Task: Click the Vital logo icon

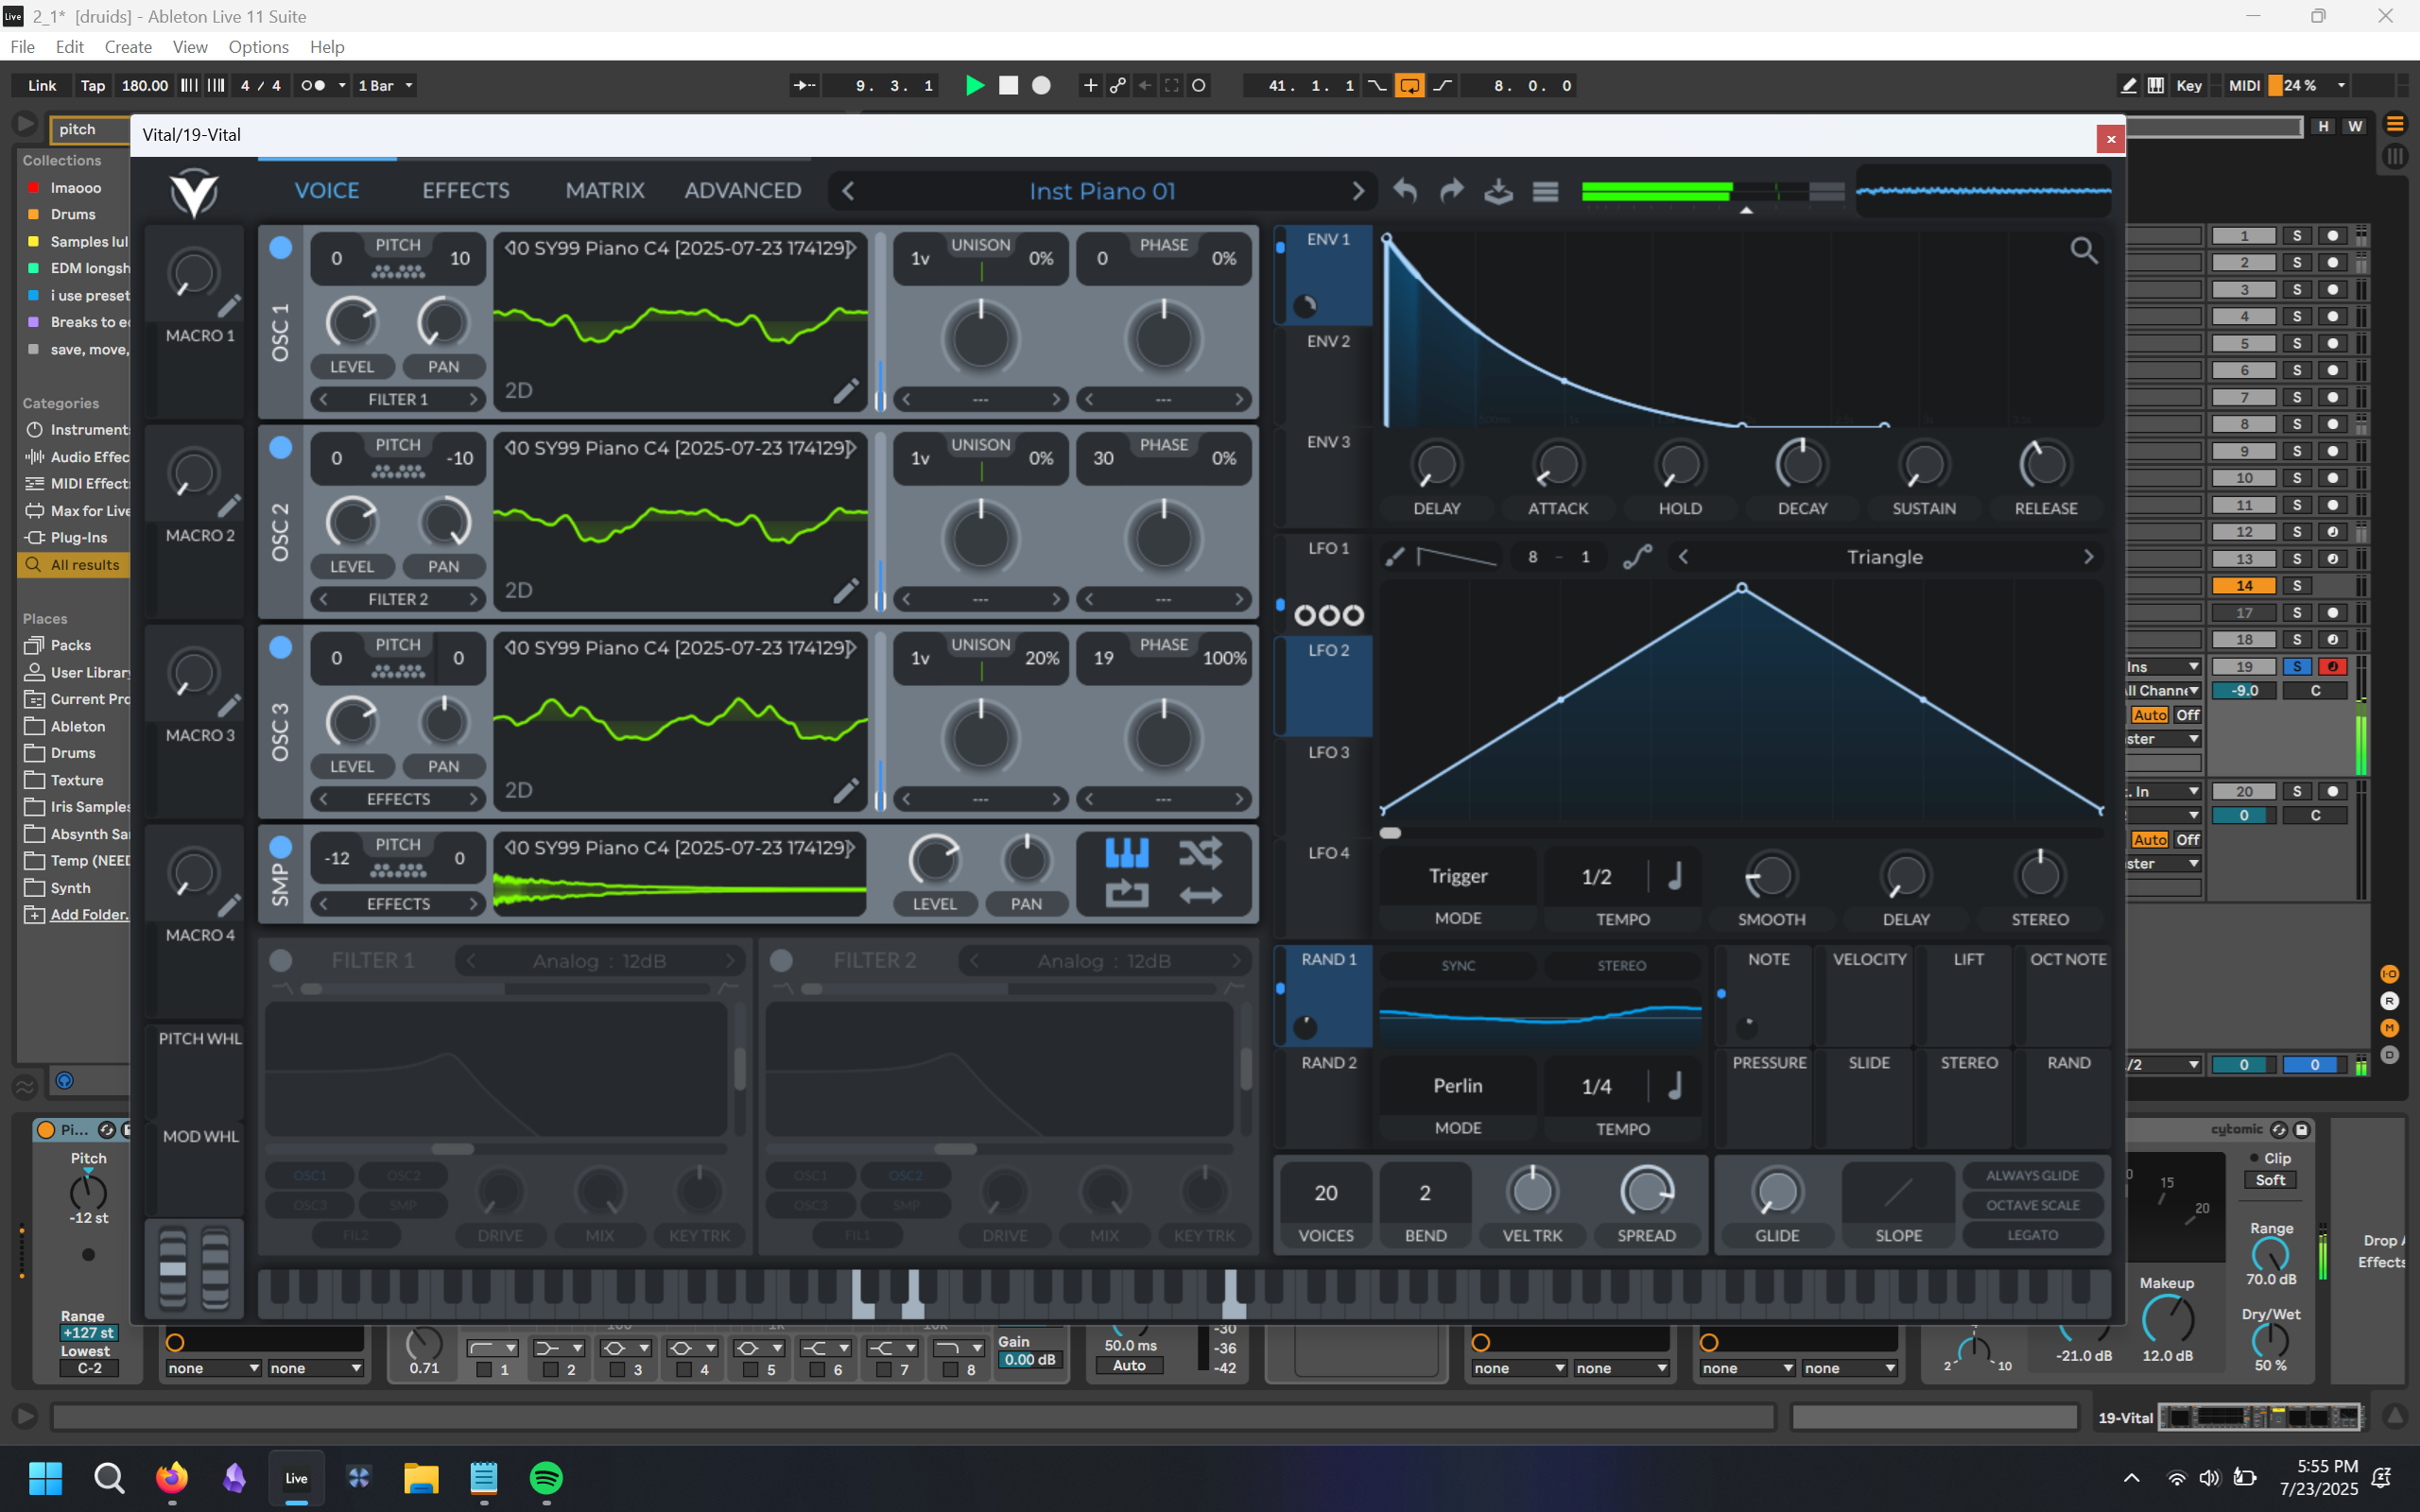Action: (193, 191)
